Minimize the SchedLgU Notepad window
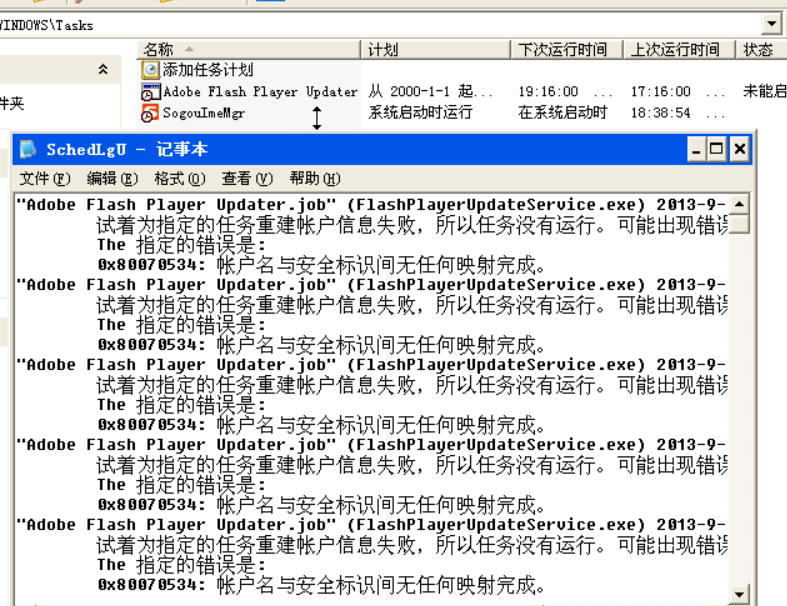The height and width of the screenshot is (606, 787). (x=696, y=149)
